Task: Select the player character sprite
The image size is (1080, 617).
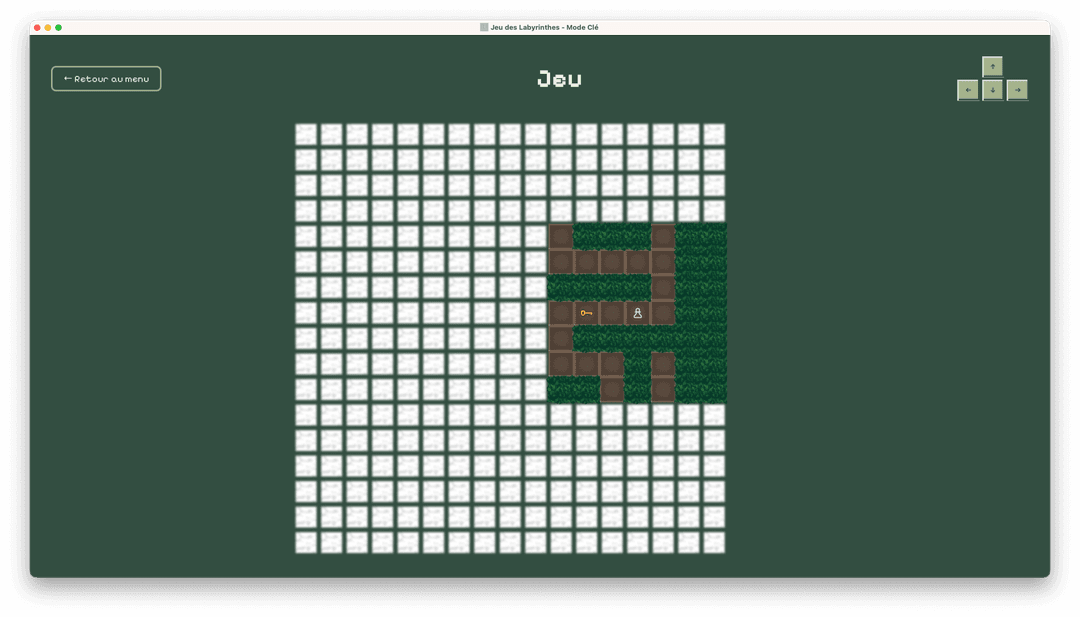Action: tap(637, 312)
